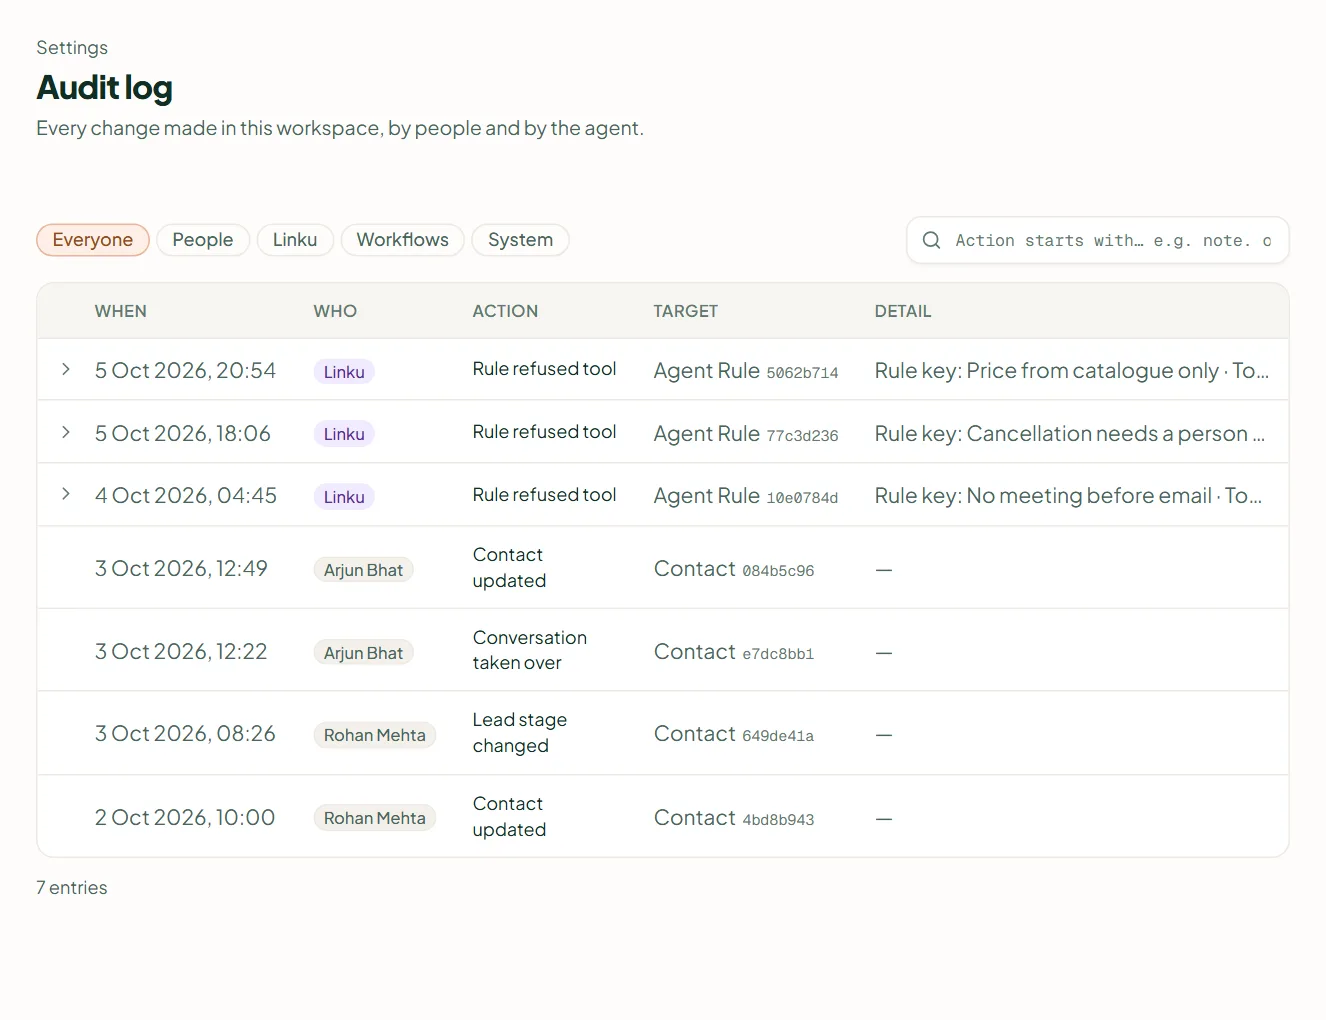This screenshot has width=1326, height=1020.
Task: Switch to the Workflows filter
Action: click(x=403, y=240)
